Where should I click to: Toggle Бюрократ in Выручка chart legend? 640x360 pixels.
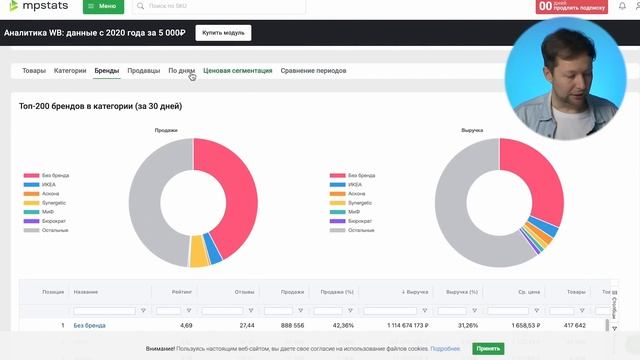point(351,221)
